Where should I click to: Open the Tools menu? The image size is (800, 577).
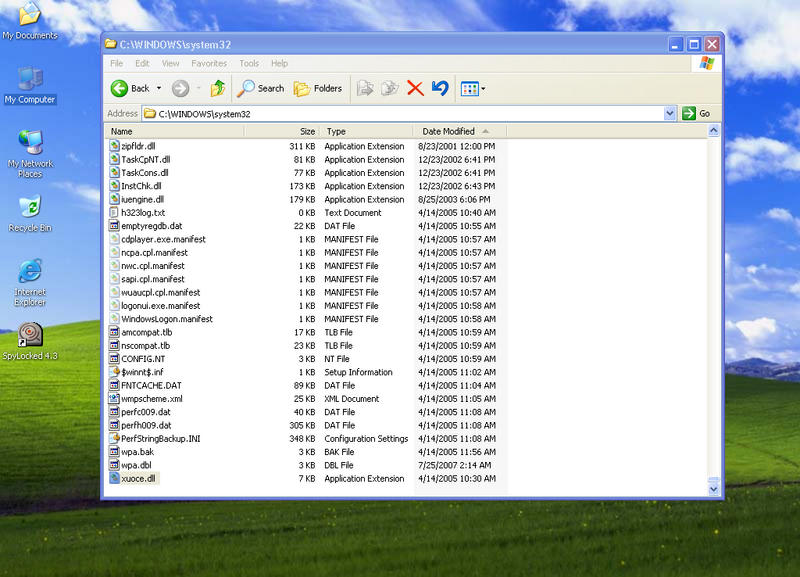249,63
